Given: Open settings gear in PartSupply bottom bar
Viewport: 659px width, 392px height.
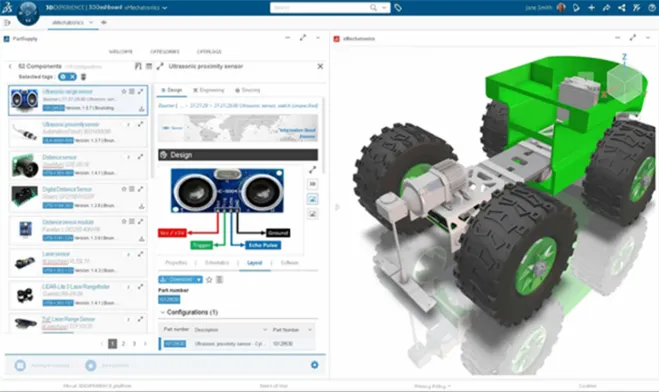Looking at the screenshot, I should point(314,365).
